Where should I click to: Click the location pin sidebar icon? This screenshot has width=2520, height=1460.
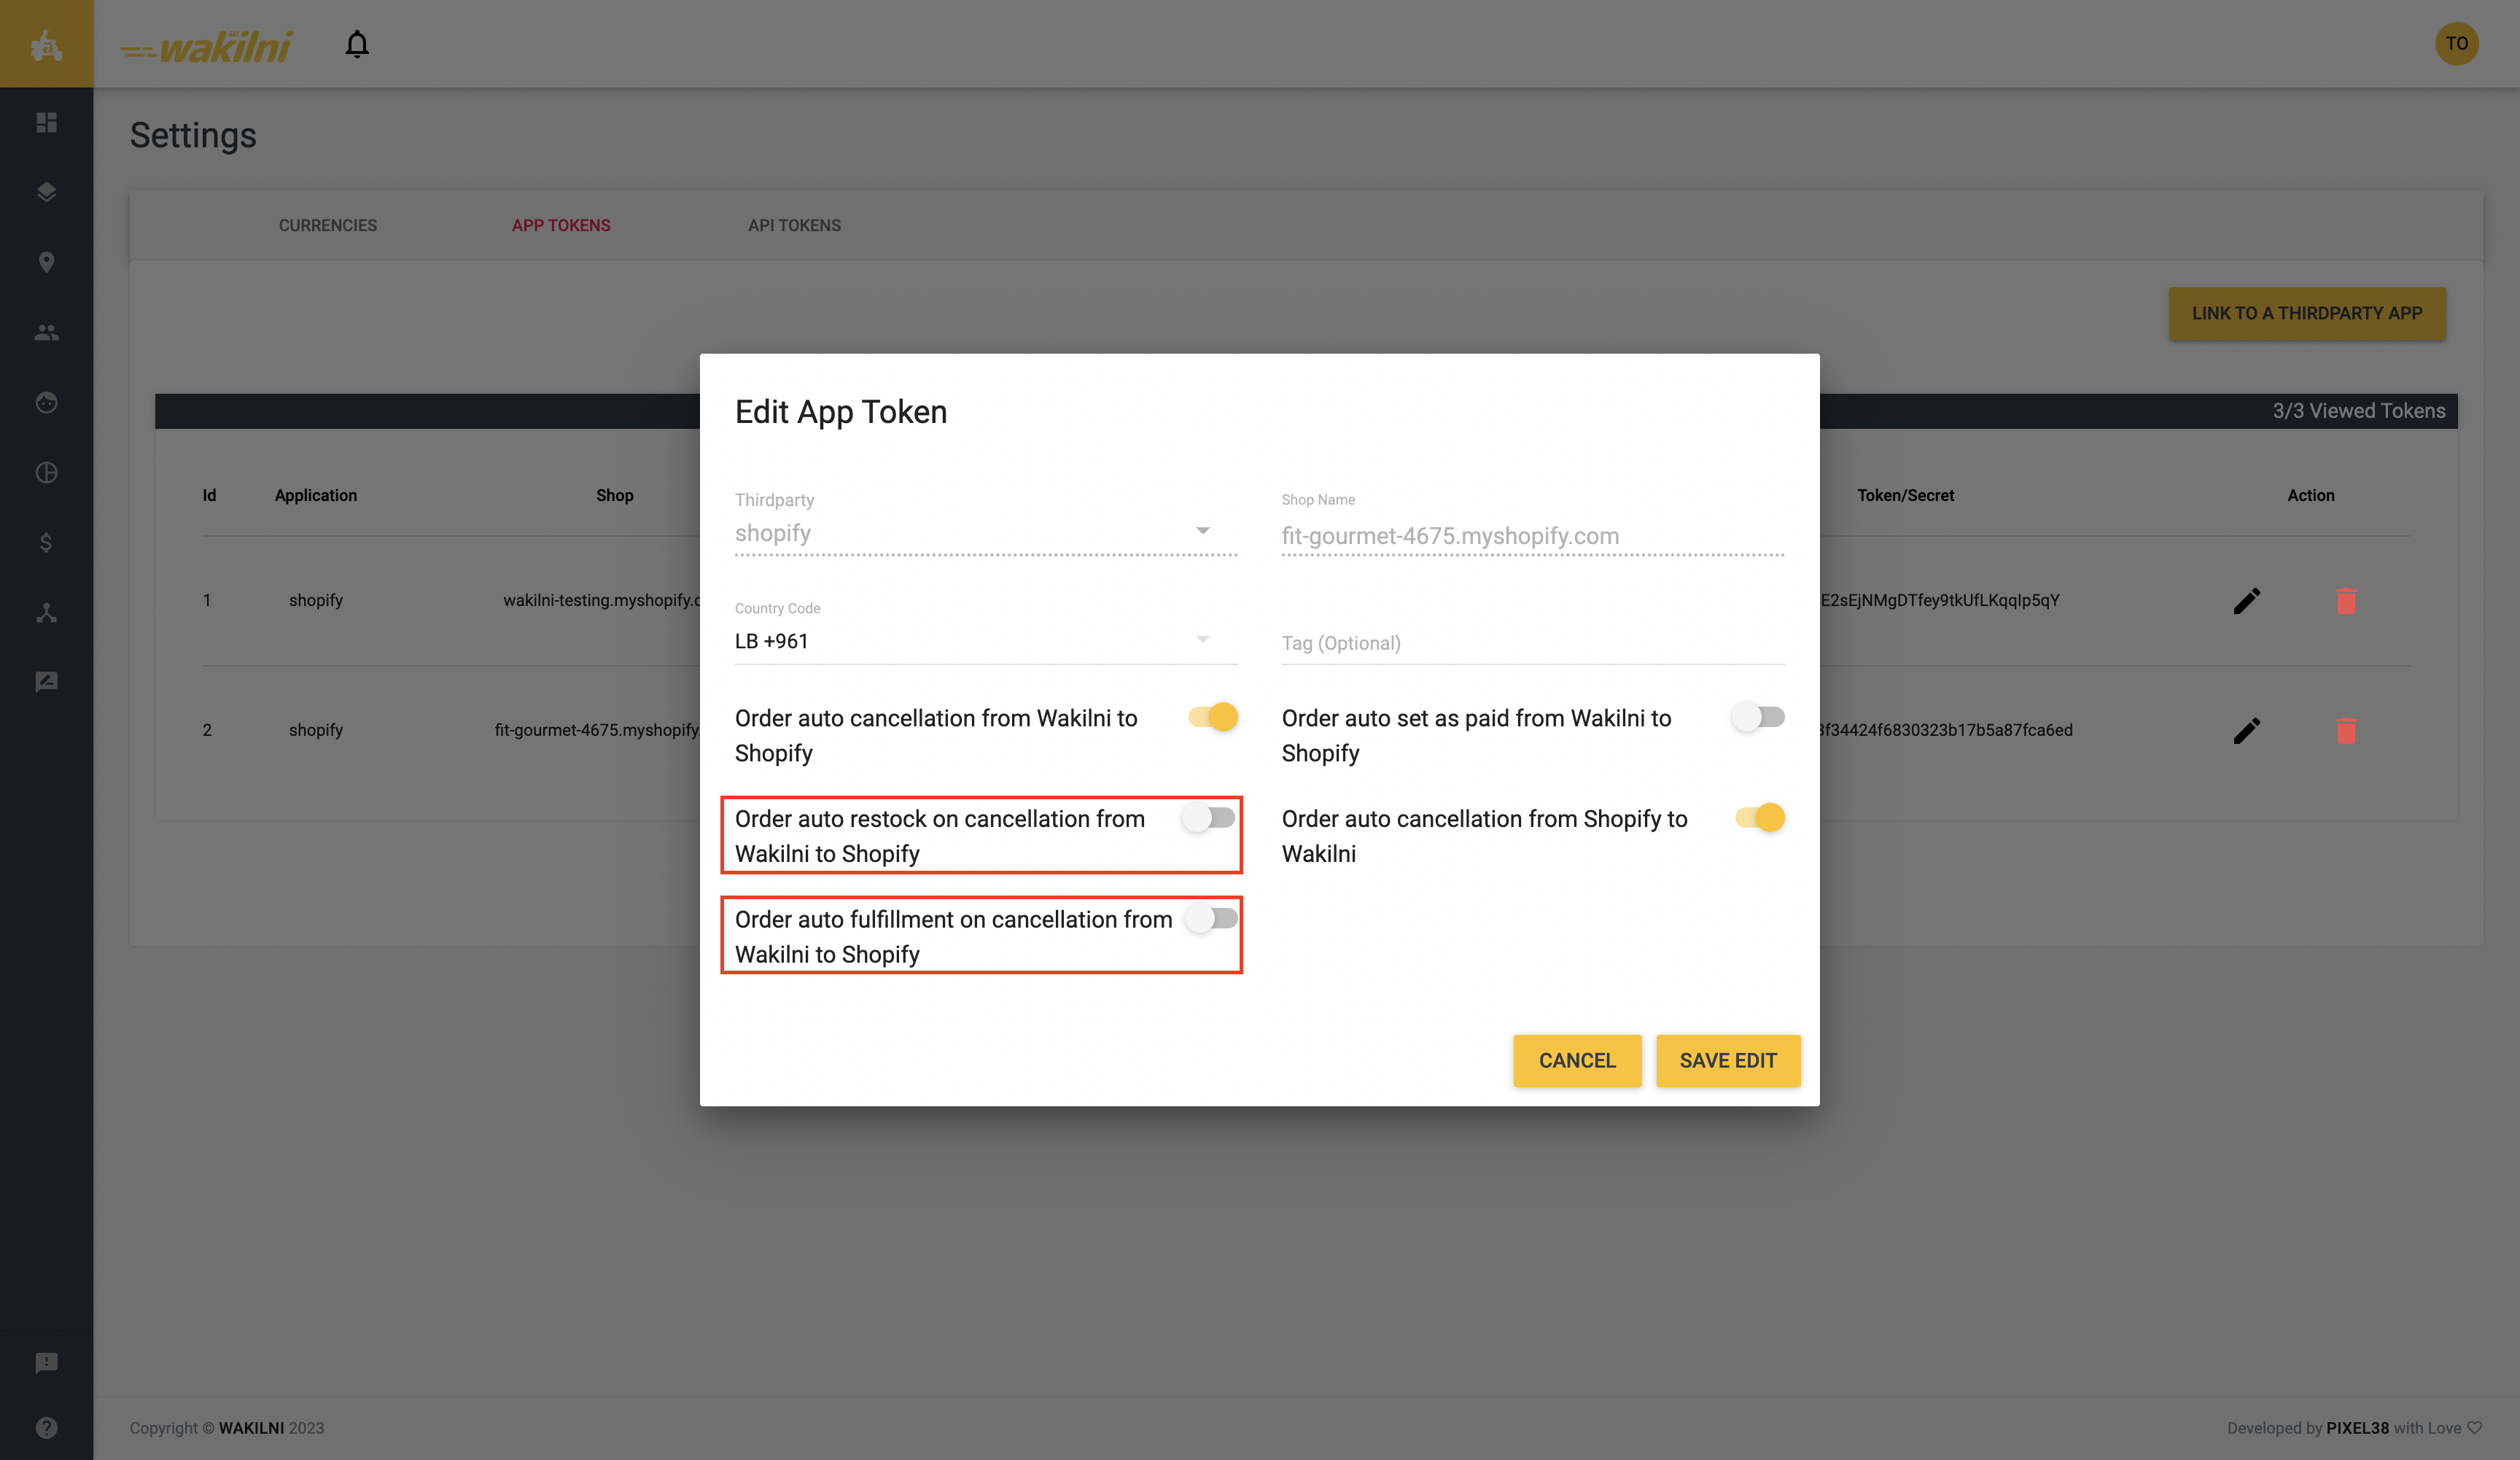tap(46, 262)
